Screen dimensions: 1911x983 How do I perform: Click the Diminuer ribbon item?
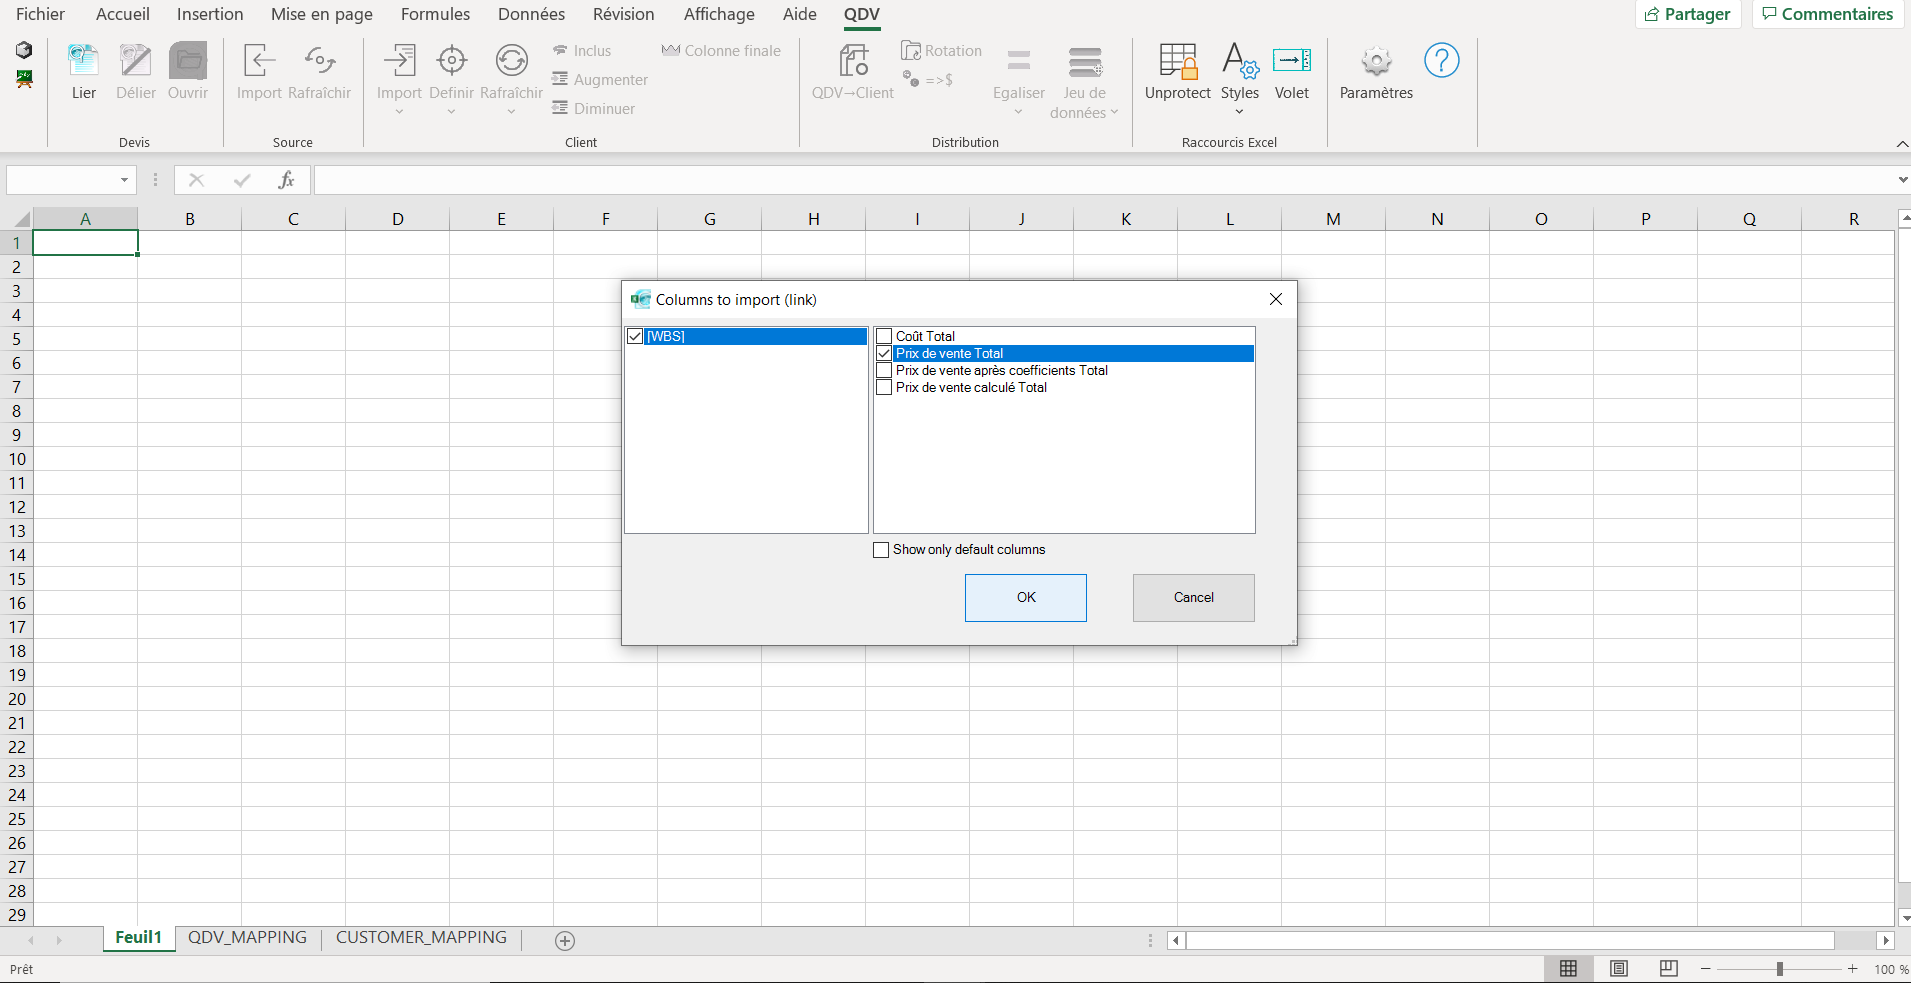(x=593, y=109)
